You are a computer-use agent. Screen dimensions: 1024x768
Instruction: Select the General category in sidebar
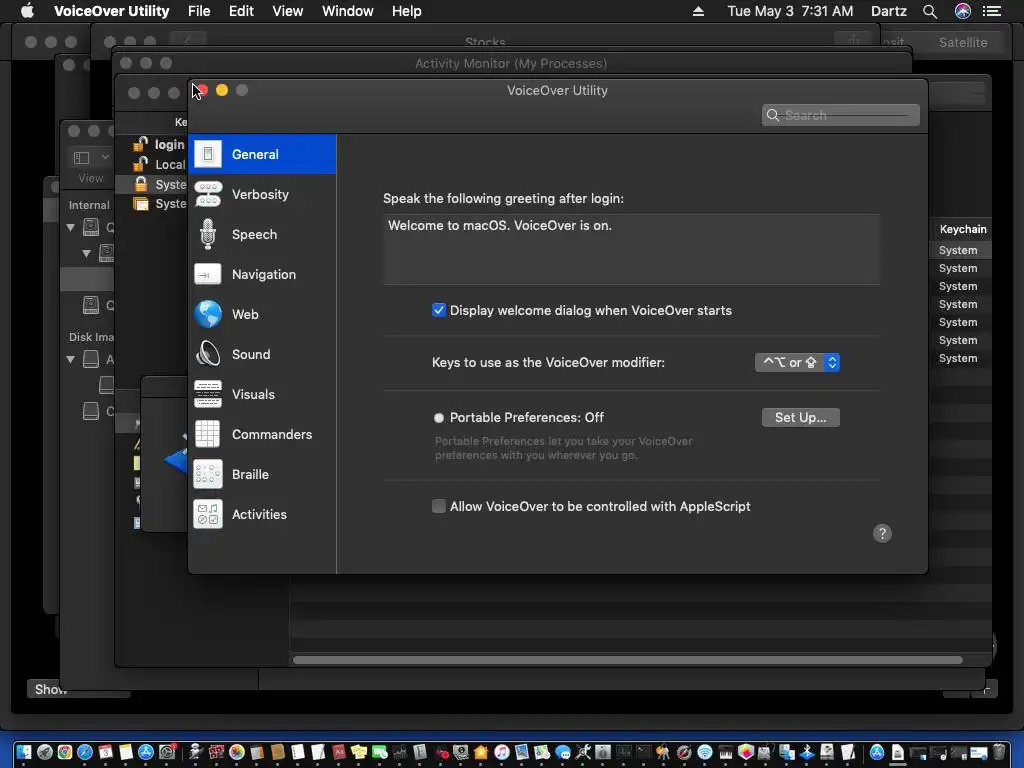pos(262,154)
